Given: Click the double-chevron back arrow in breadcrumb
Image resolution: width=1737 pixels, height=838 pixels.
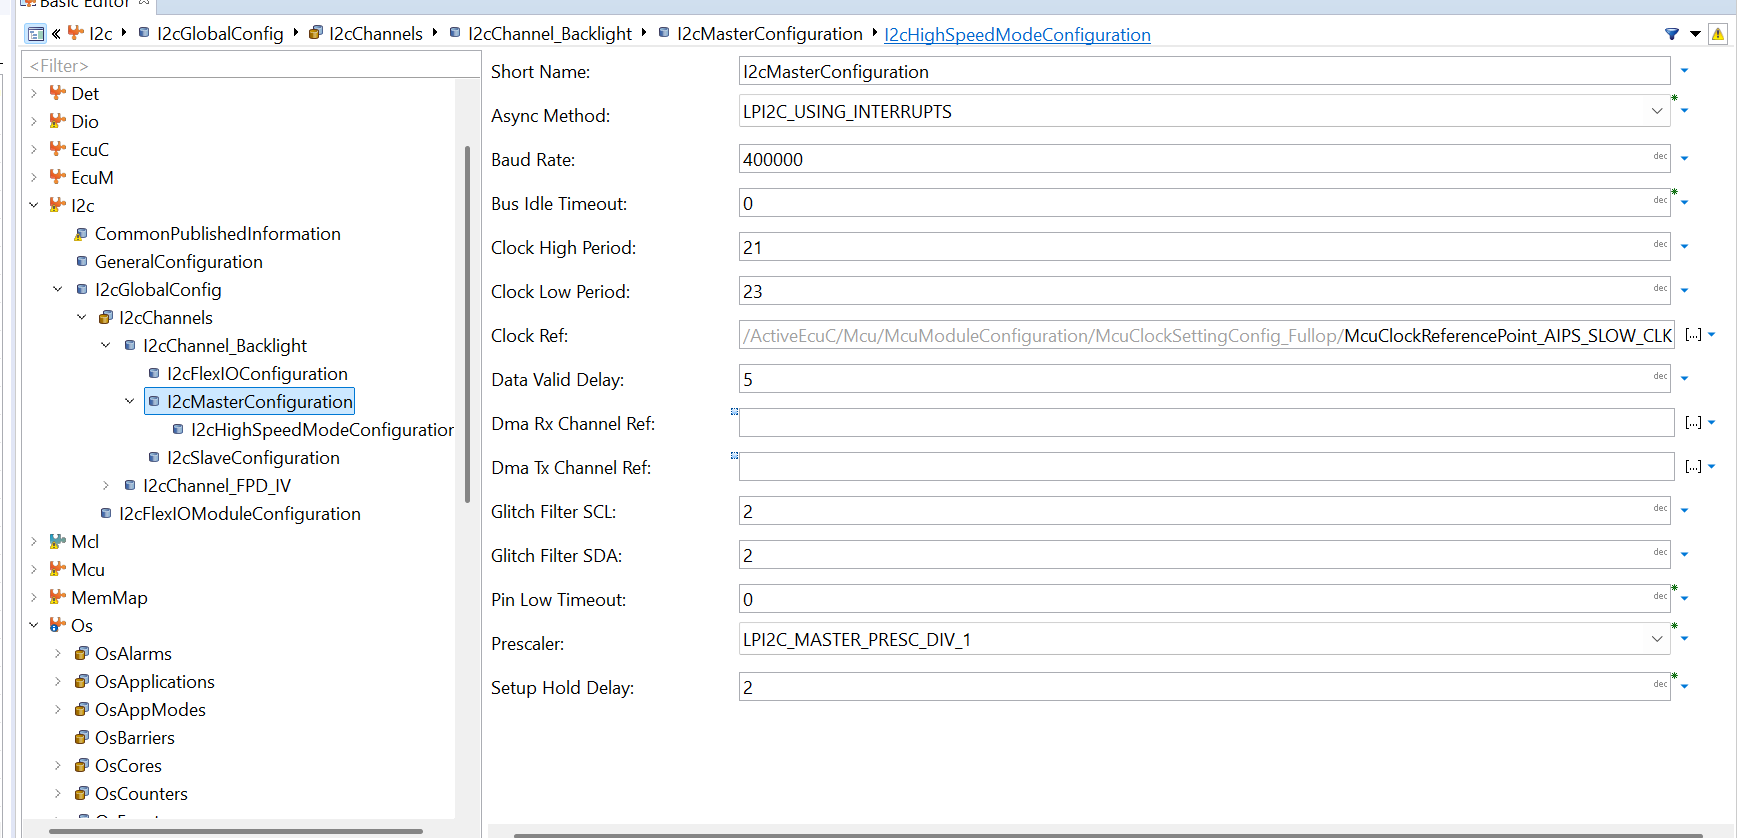Looking at the screenshot, I should (x=56, y=34).
